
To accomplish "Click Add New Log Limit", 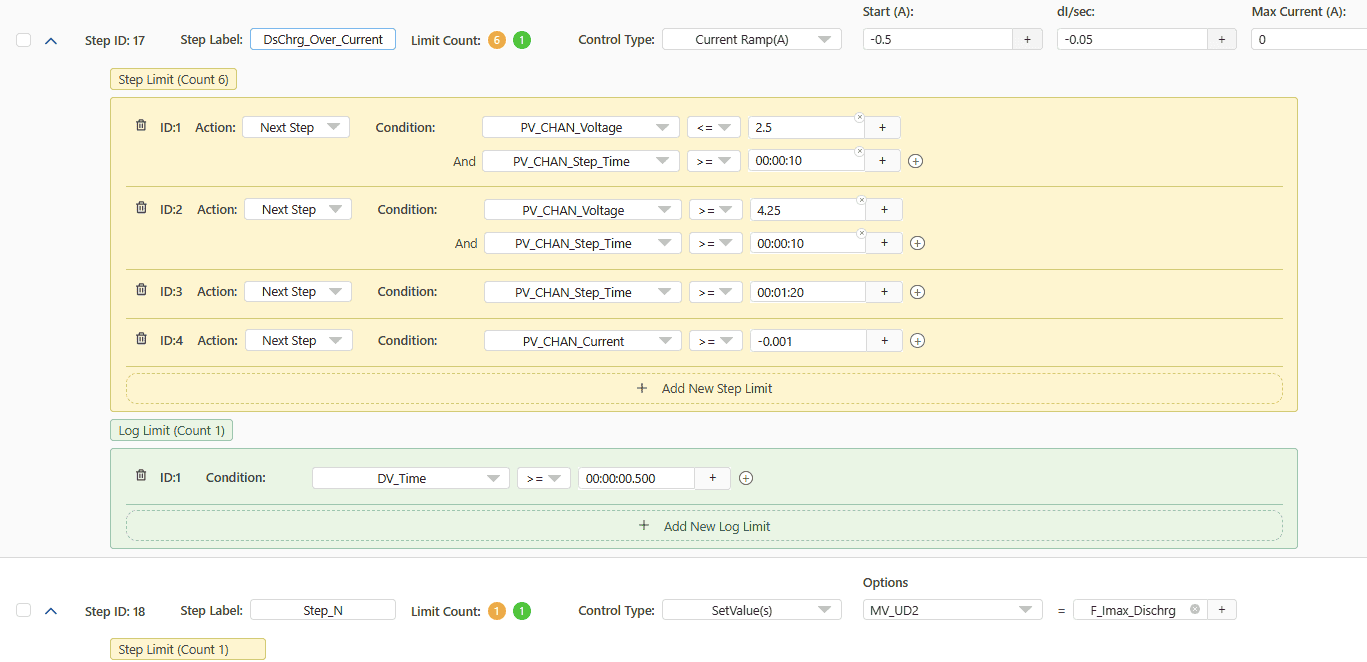I will click(704, 526).
